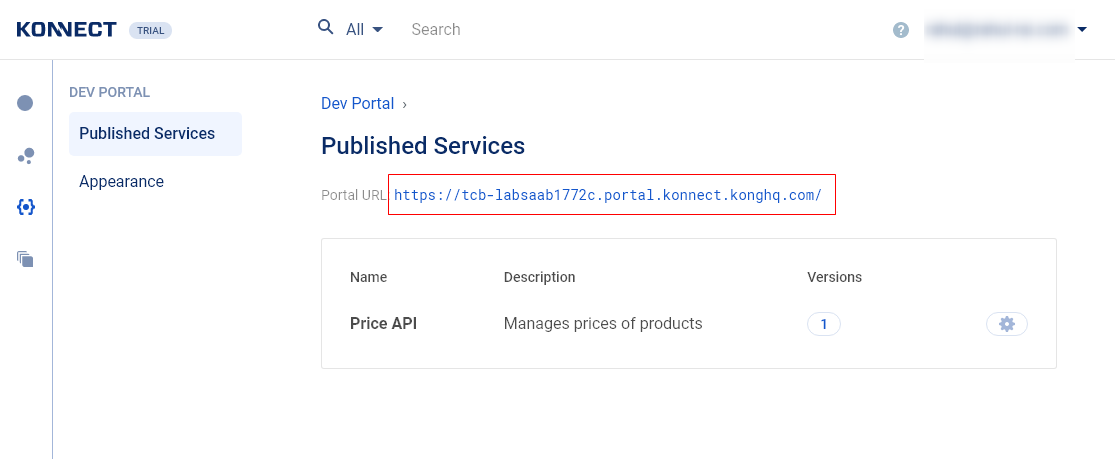Click the TRIAL badge

pos(150,30)
